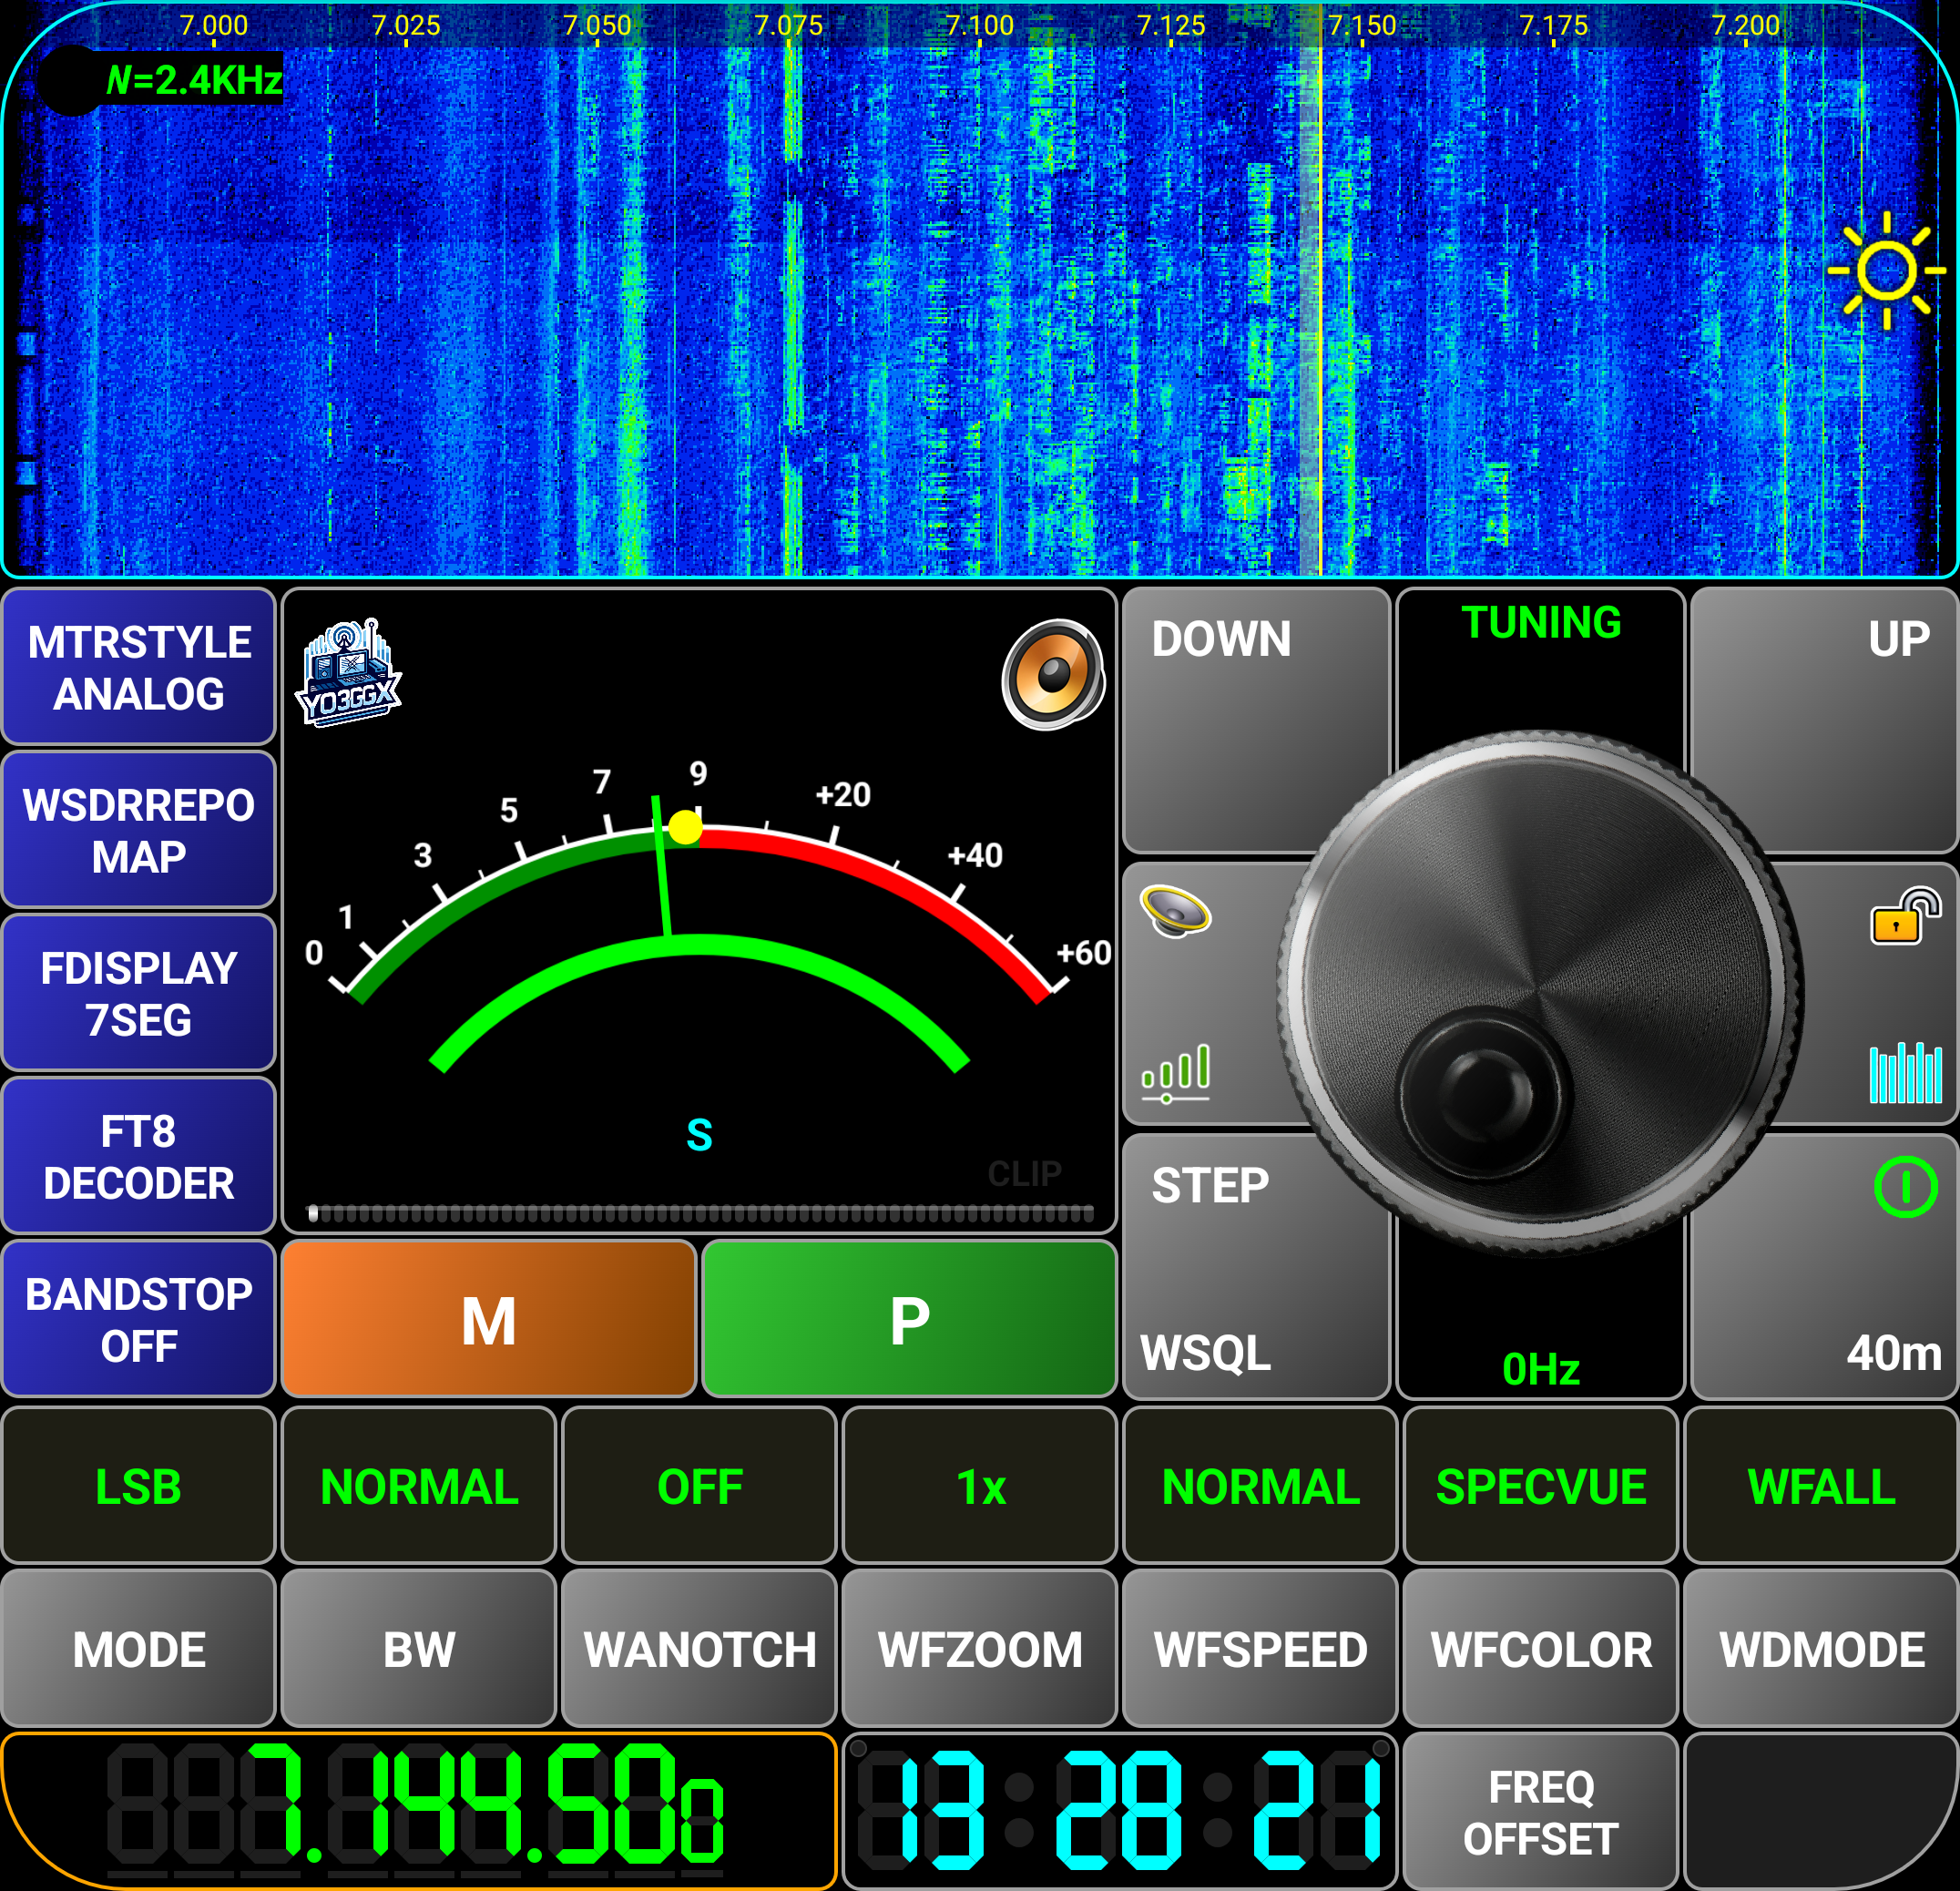The width and height of the screenshot is (1960, 1891).
Task: Open the FT8 DECODER panel
Action: click(139, 1157)
